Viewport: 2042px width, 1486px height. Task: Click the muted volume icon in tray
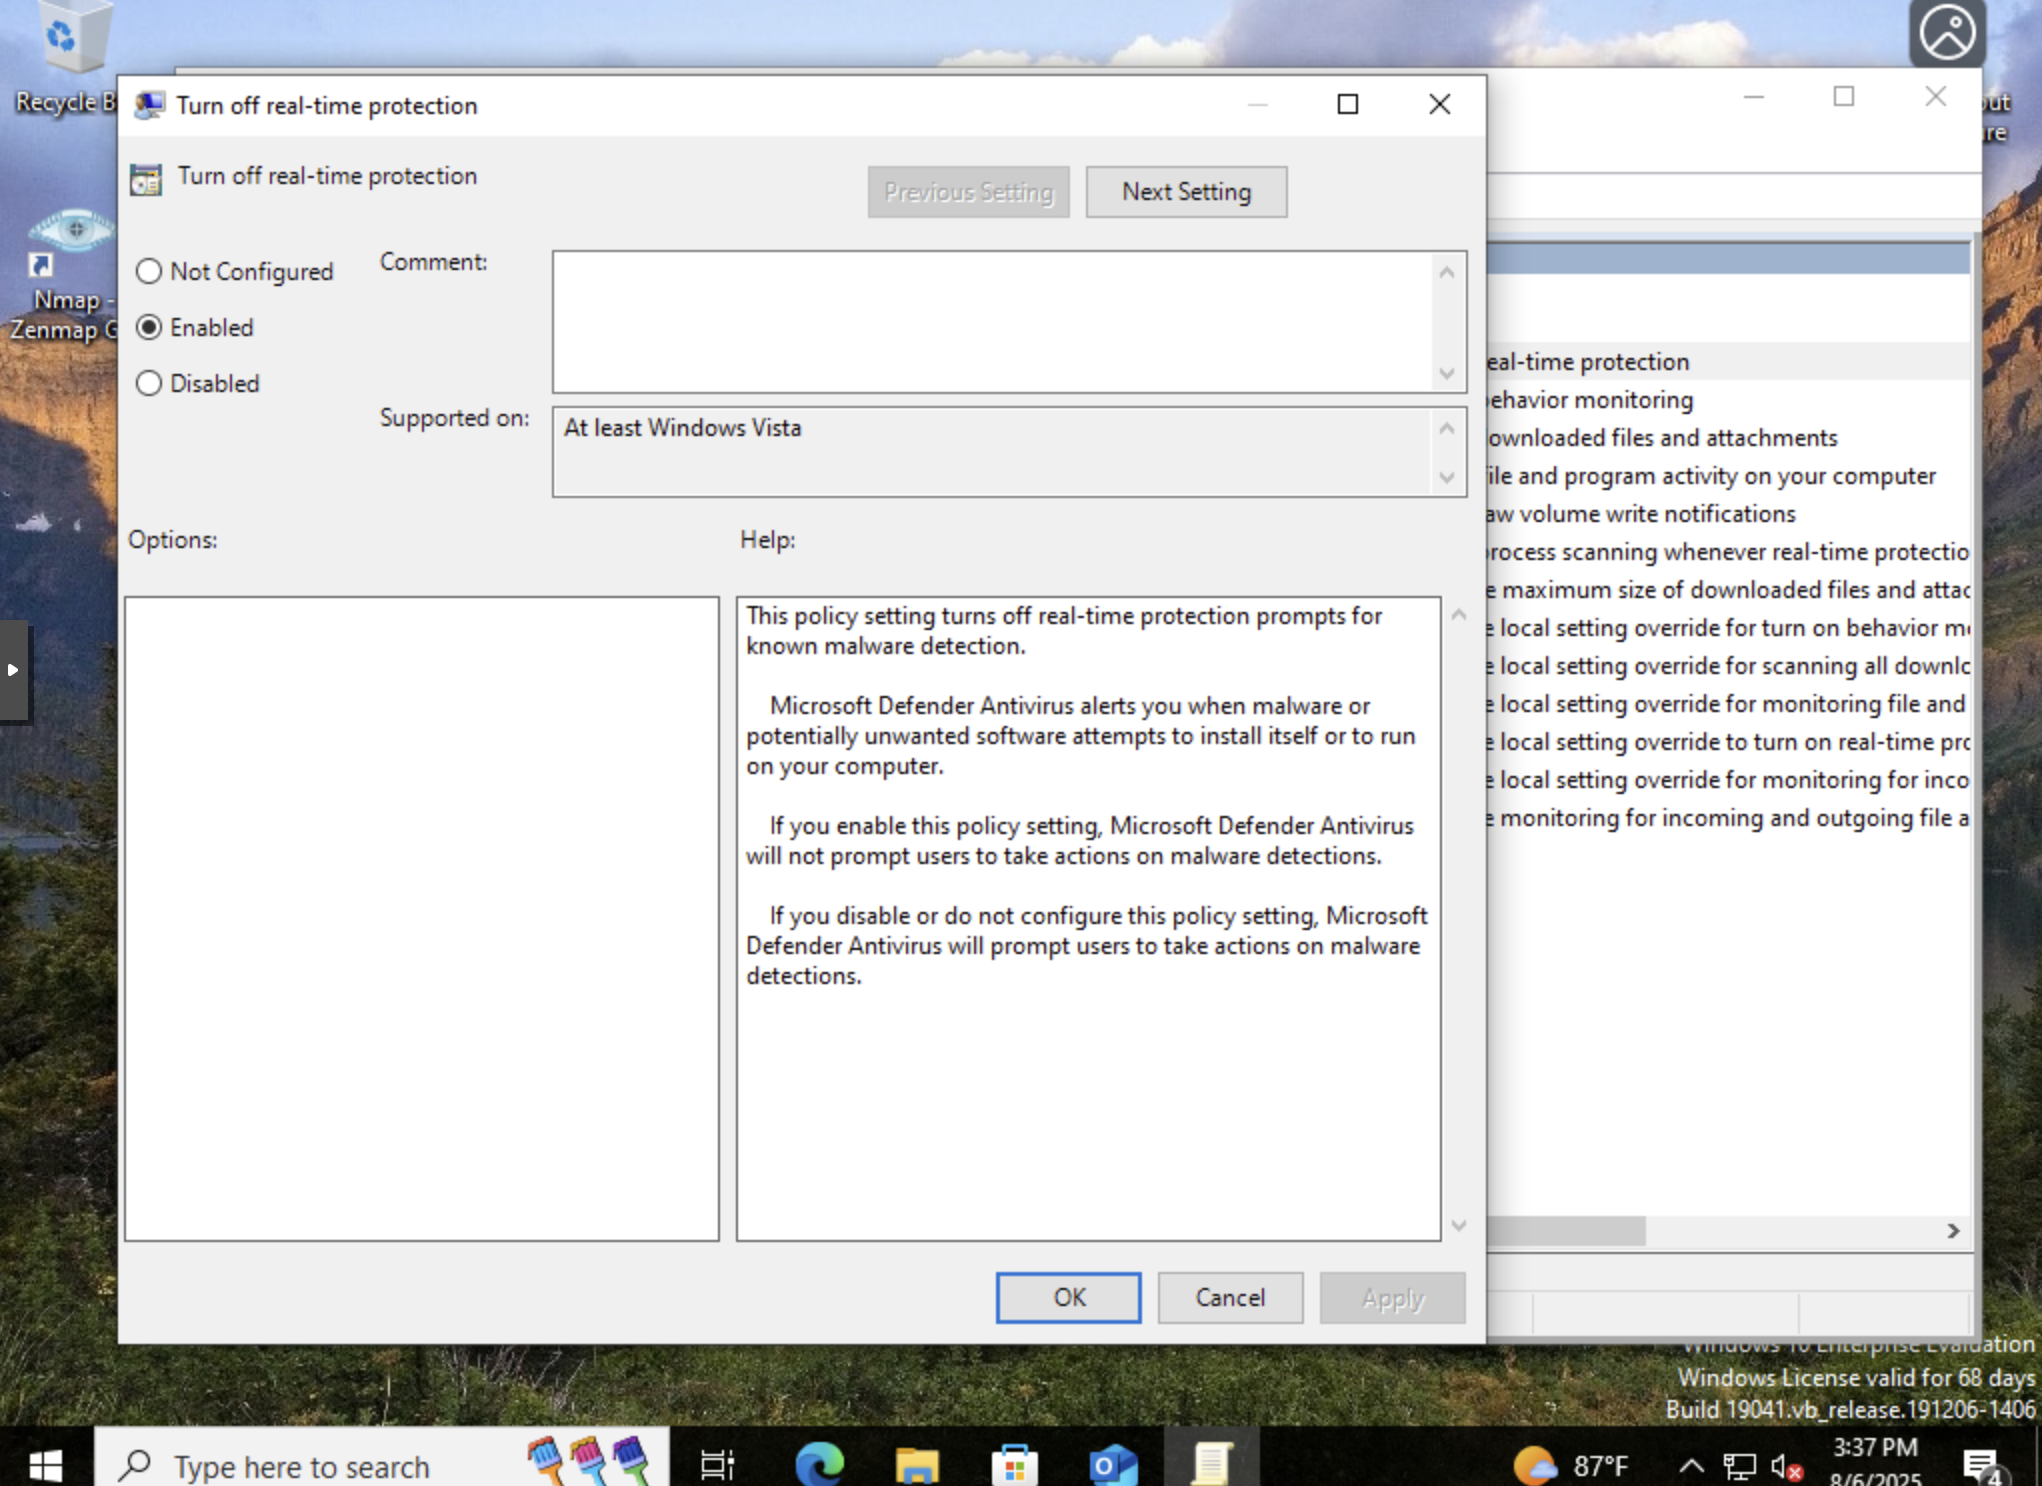[x=1786, y=1467]
